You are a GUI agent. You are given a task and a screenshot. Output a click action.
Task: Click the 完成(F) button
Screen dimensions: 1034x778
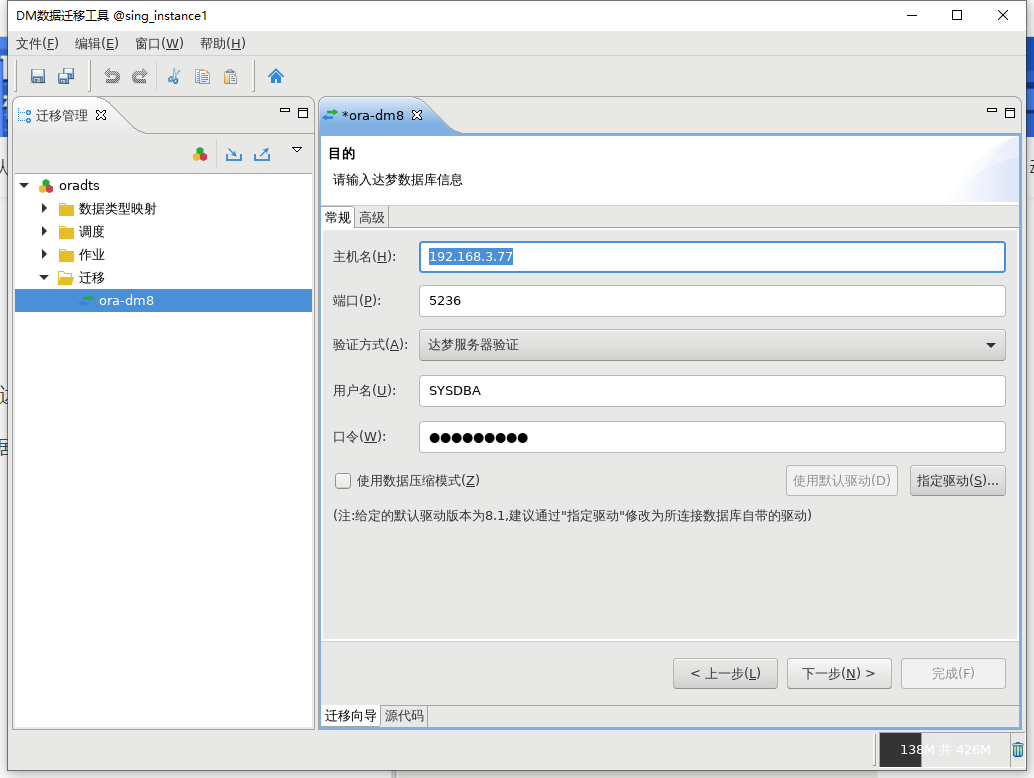(x=953, y=673)
